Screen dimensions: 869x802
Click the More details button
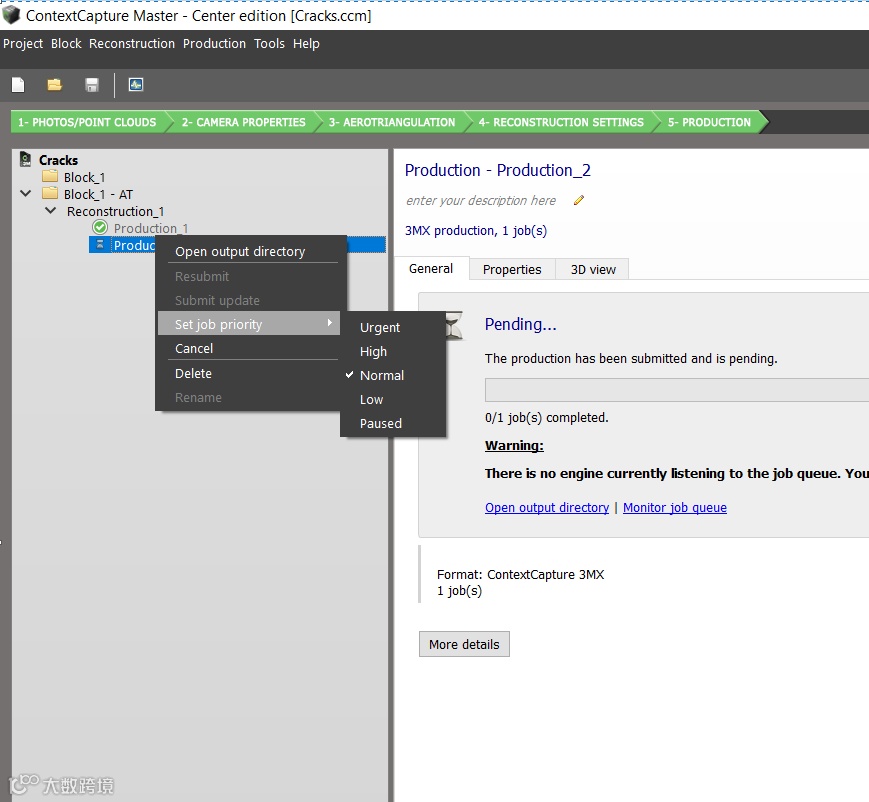[x=464, y=644]
